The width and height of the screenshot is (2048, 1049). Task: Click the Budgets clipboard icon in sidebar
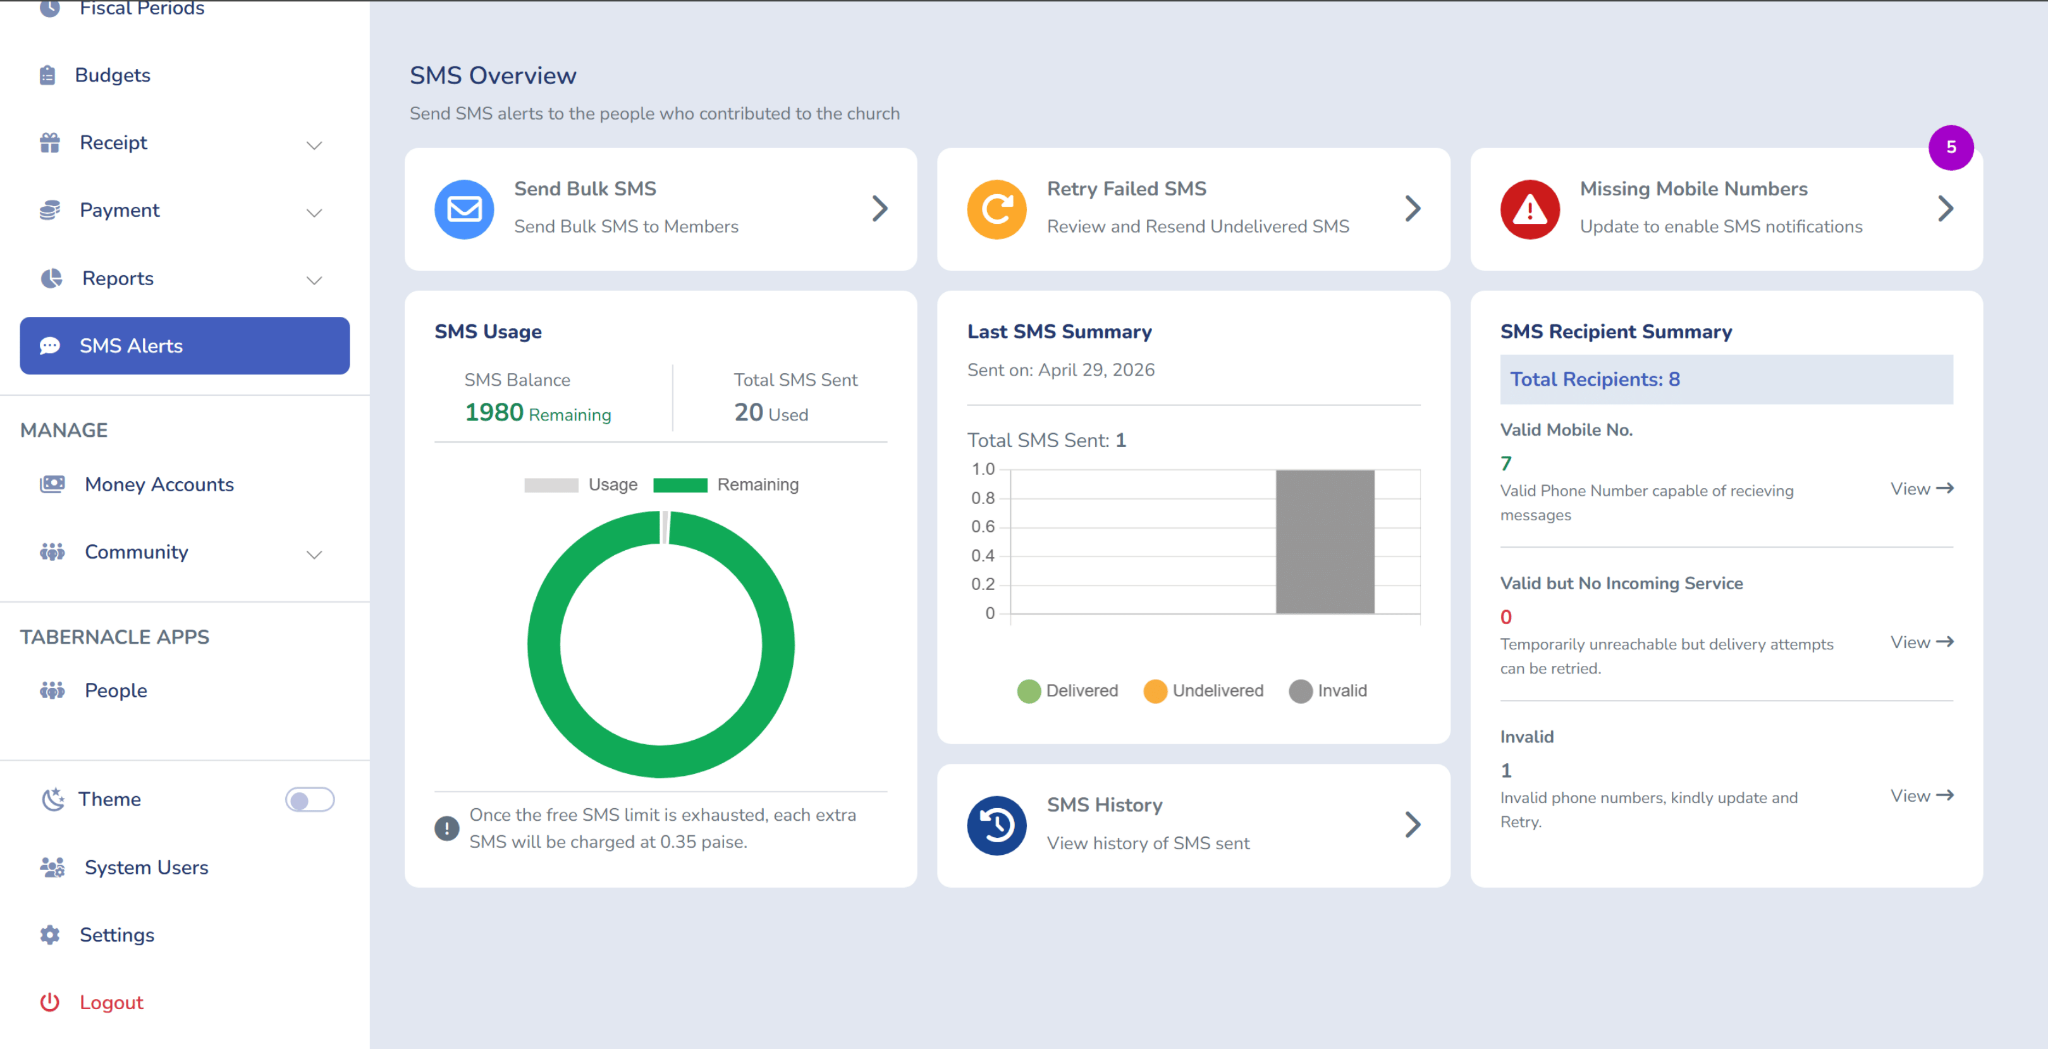pos(48,75)
